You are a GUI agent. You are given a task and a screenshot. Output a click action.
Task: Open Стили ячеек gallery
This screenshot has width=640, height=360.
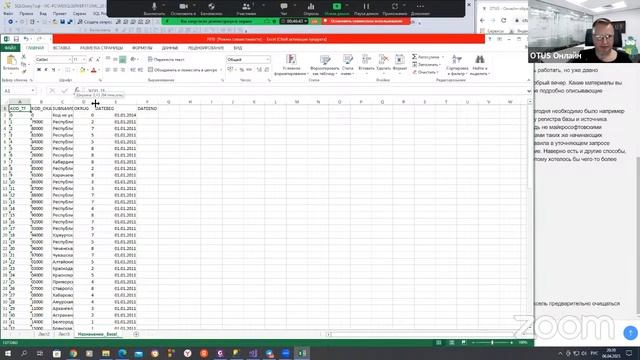[348, 65]
